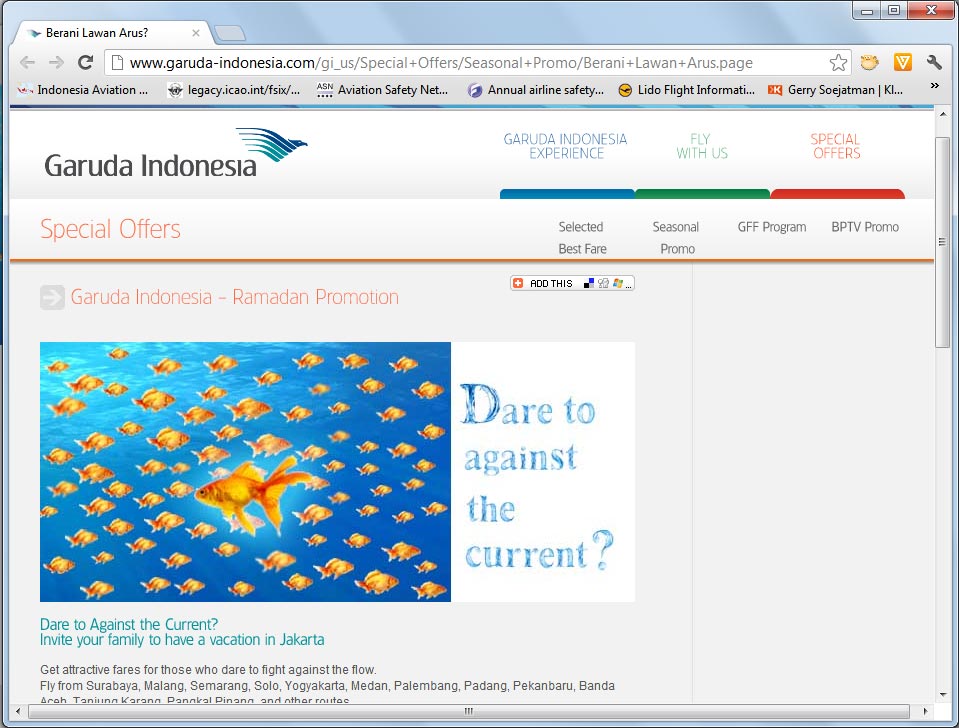
Task: Open a new browser tab
Action: click(230, 33)
